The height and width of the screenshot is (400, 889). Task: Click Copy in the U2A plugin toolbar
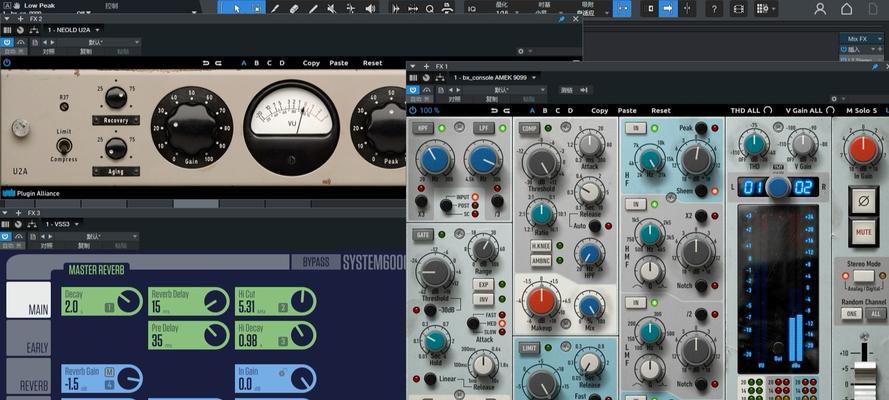click(311, 63)
